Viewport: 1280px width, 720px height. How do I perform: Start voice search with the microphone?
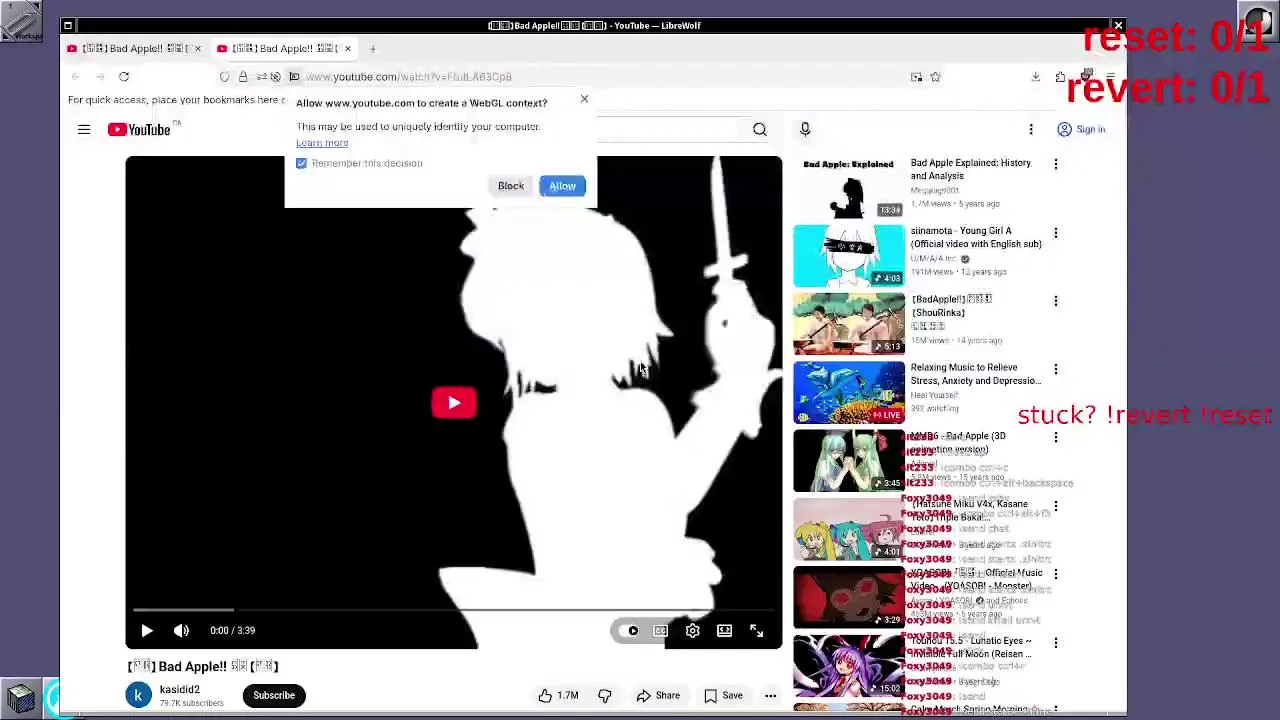point(805,129)
